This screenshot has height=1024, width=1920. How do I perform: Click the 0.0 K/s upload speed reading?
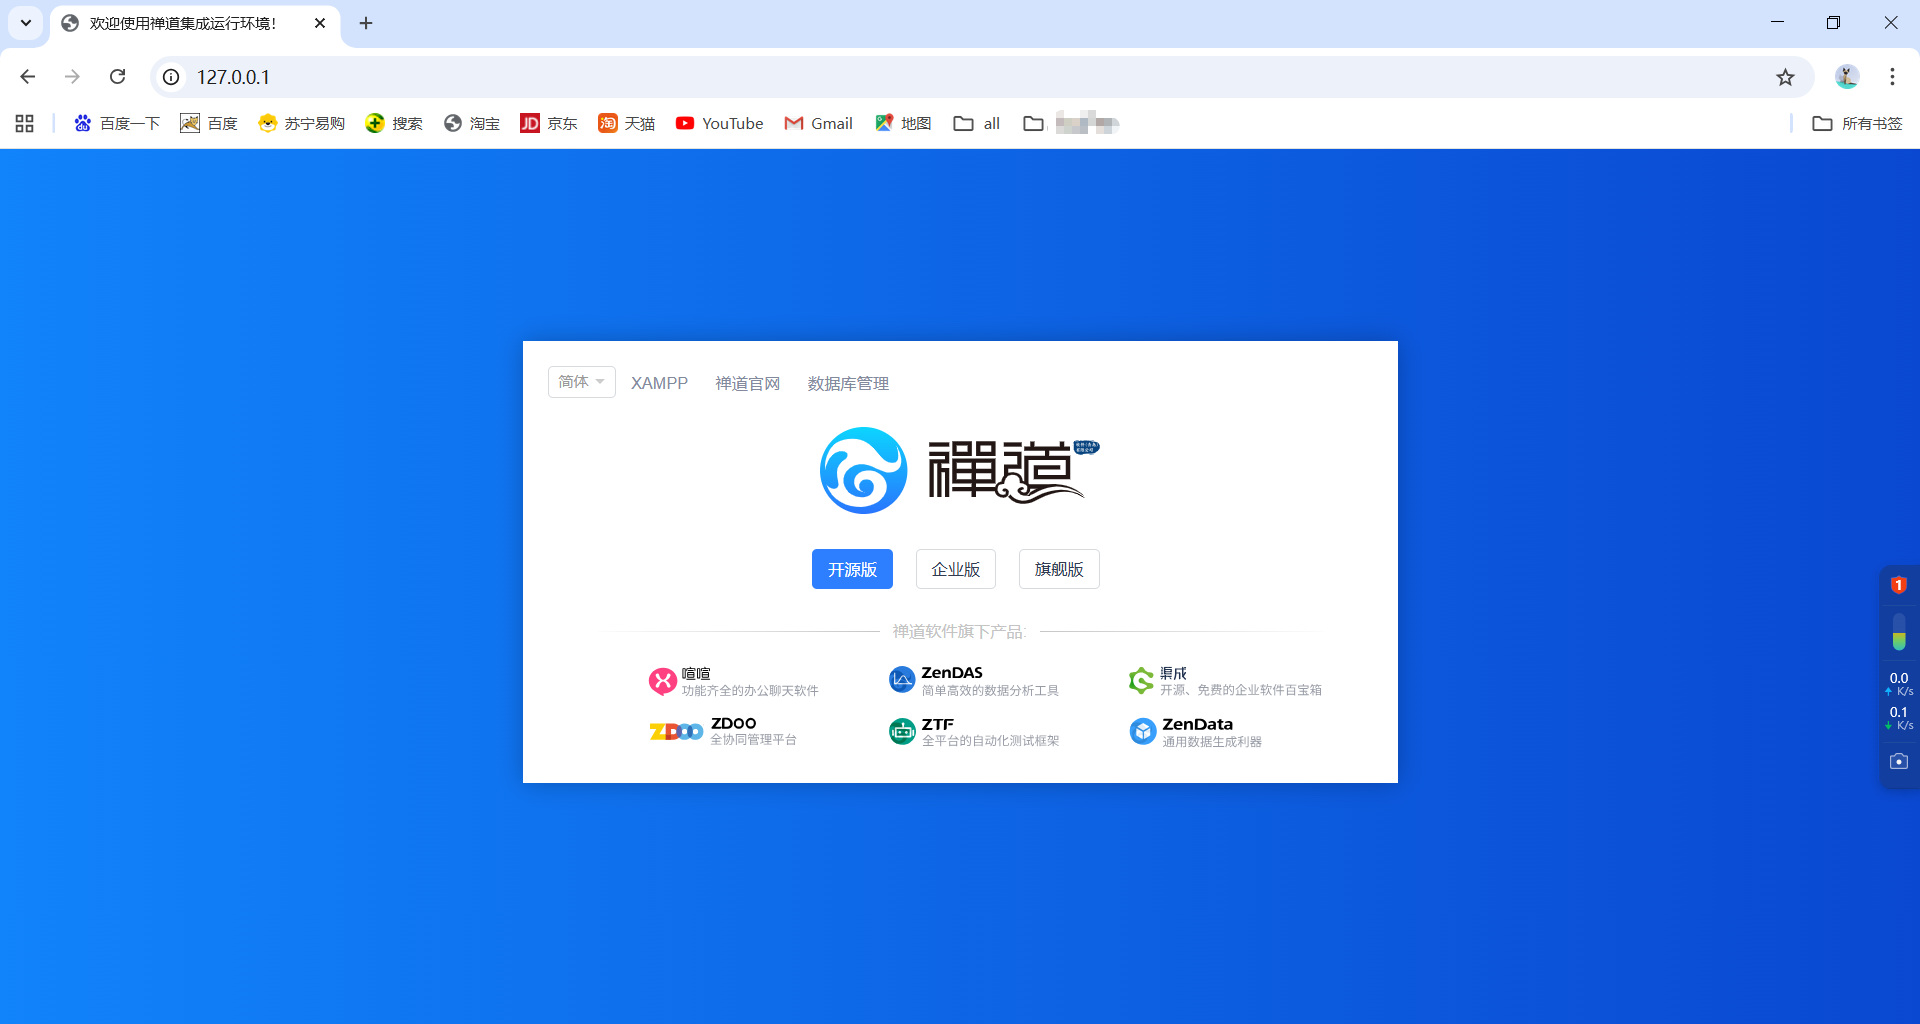[1899, 684]
